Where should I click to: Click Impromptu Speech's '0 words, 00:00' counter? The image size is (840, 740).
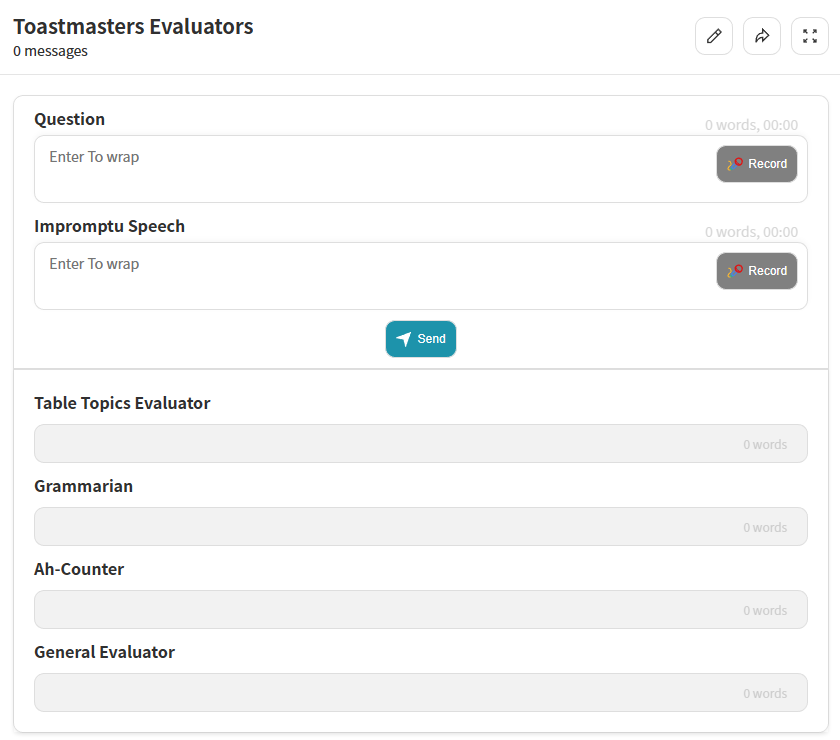coord(751,232)
